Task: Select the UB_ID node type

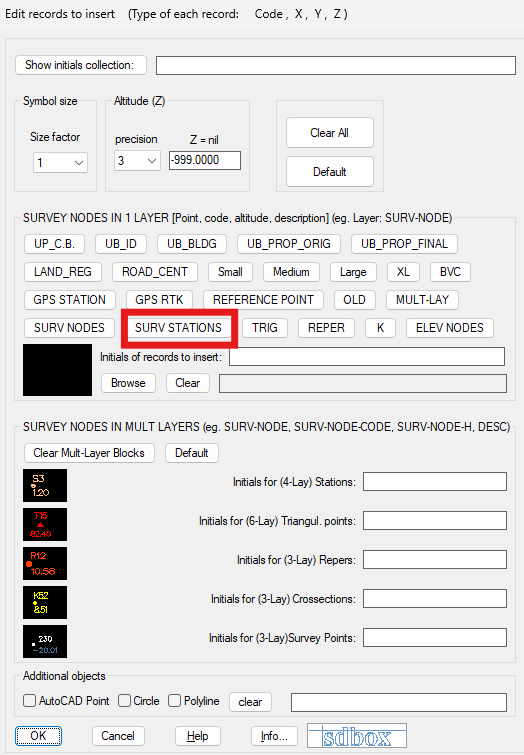Action: (121, 244)
